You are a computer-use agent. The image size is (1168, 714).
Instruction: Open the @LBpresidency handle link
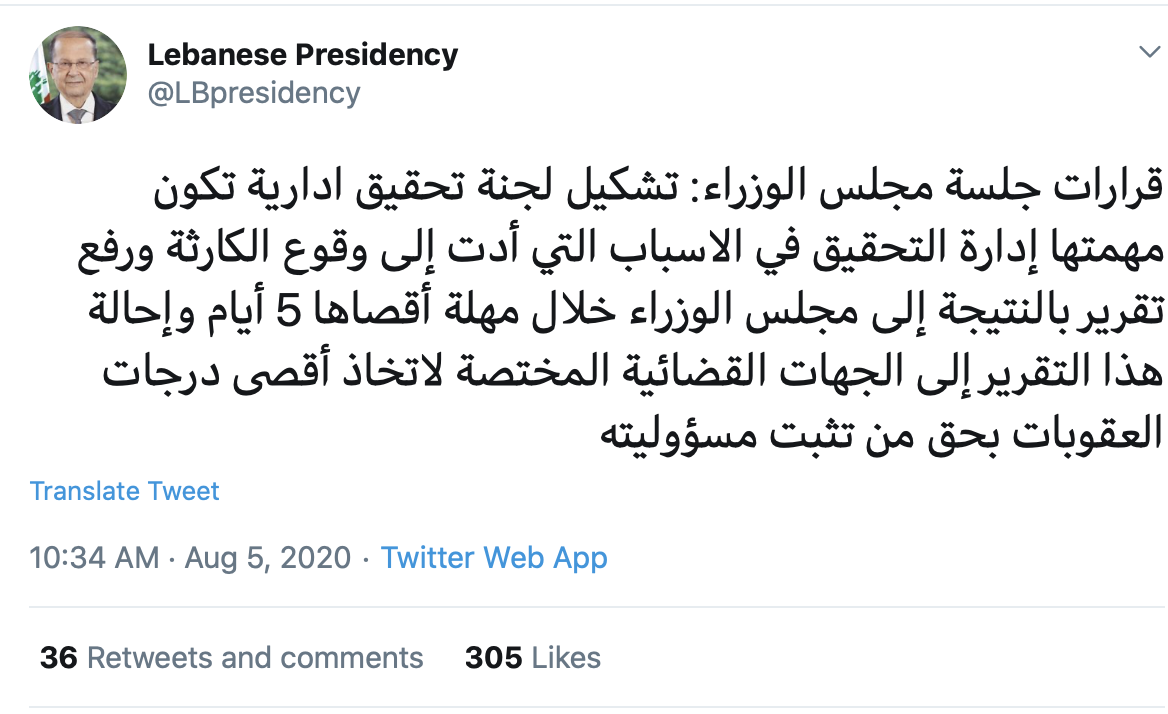253,93
